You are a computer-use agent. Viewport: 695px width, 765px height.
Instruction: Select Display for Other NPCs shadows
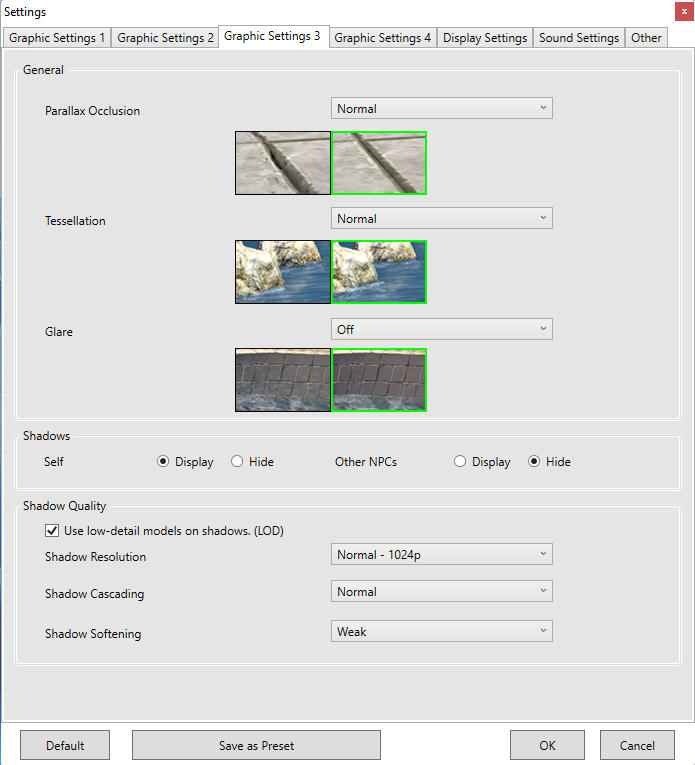coord(460,462)
